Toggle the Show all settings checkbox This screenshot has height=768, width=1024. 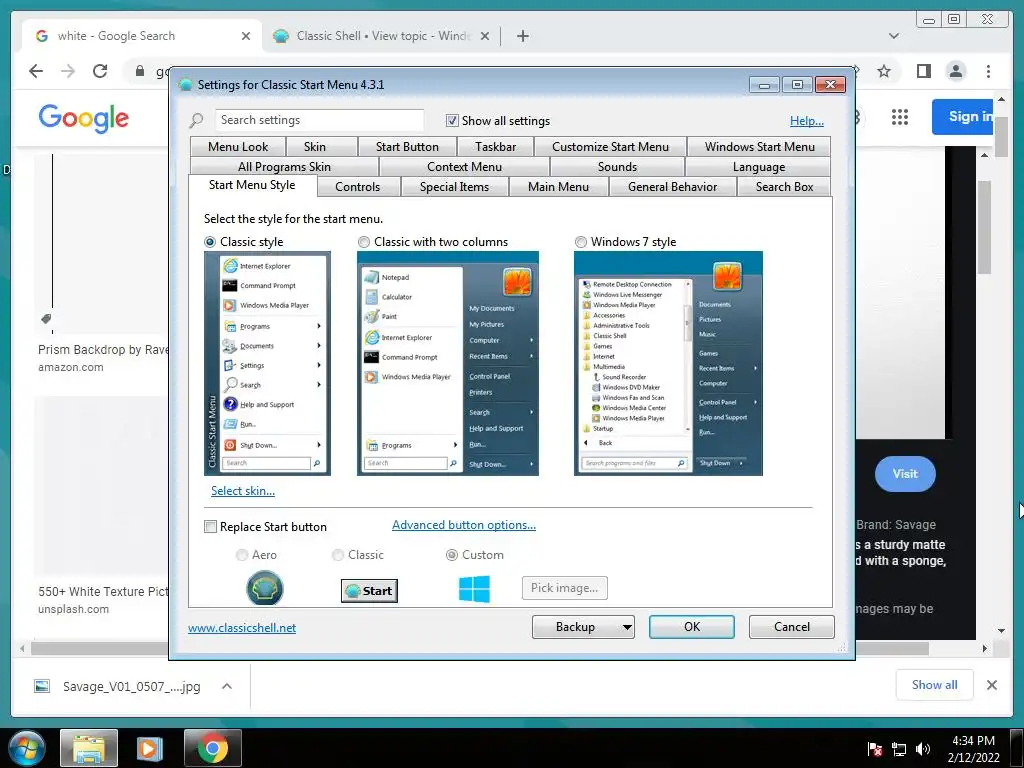coord(452,120)
